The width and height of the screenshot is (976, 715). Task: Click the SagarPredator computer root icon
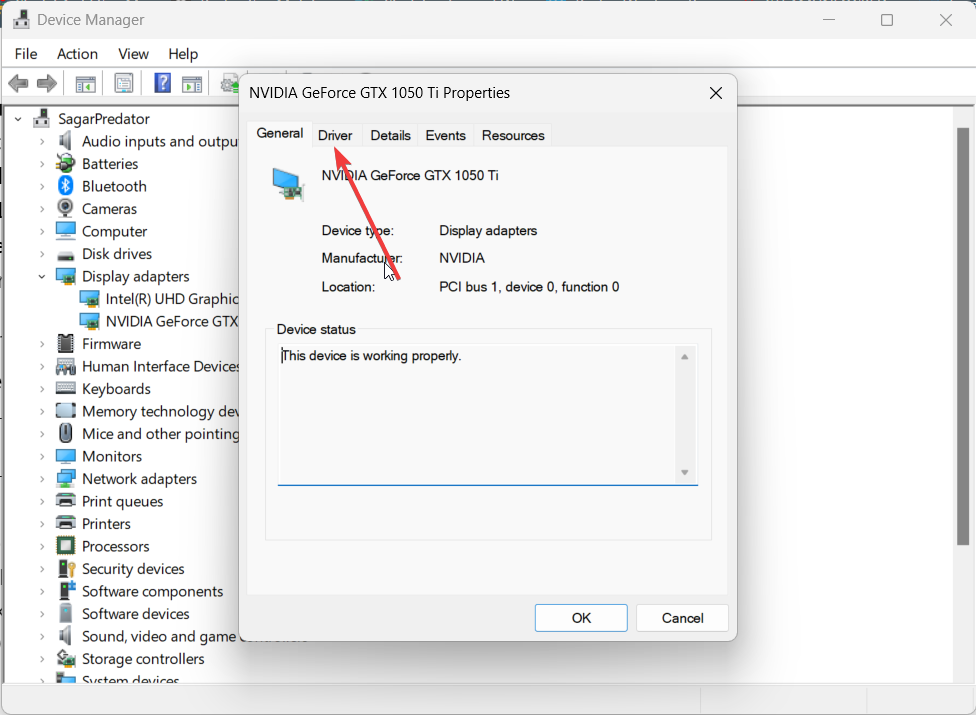tap(42, 118)
